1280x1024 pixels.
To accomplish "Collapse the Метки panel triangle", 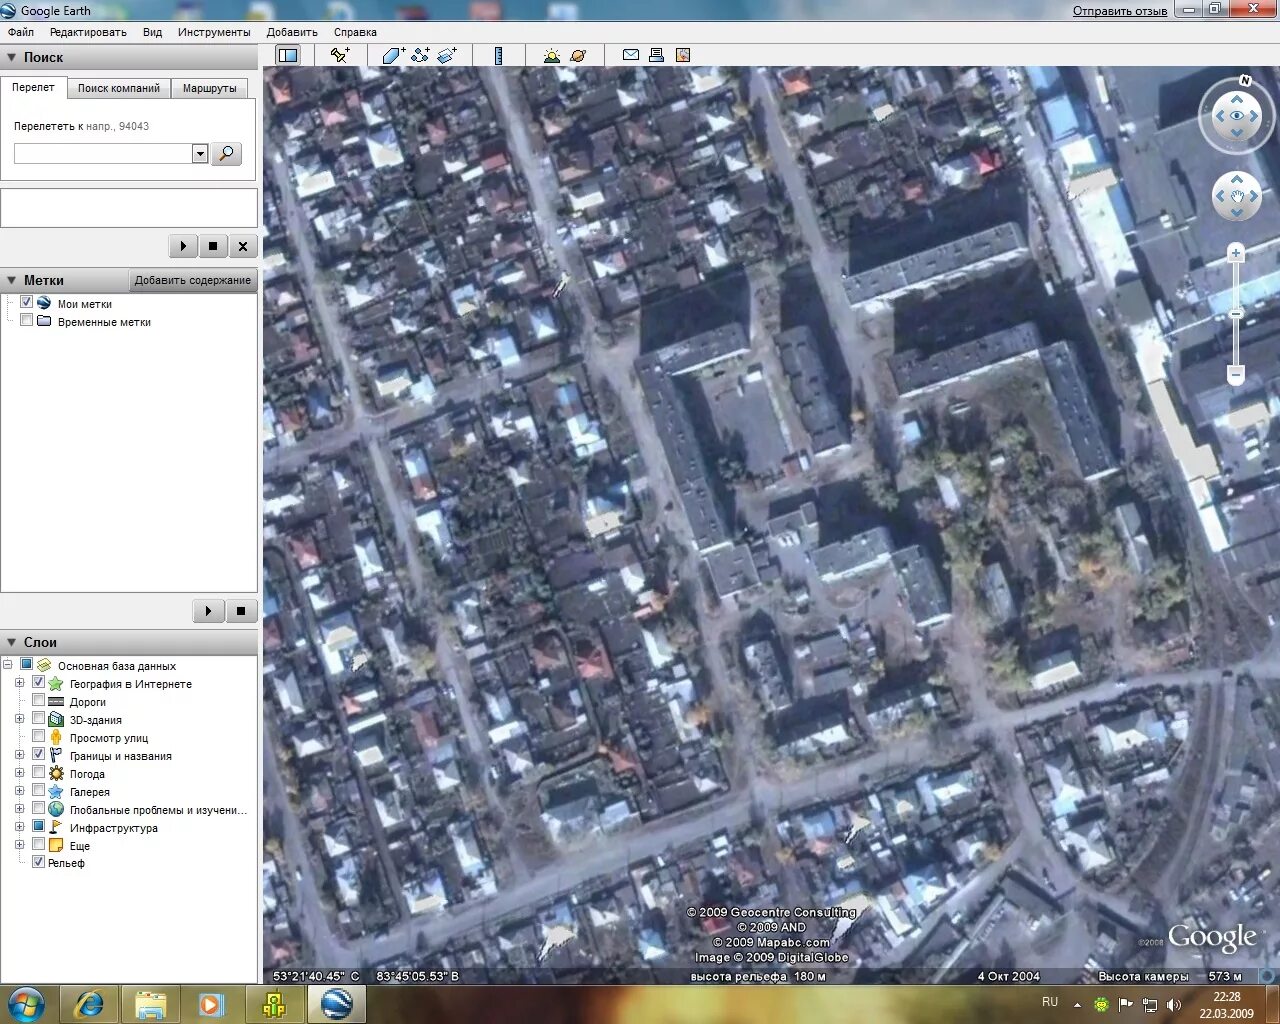I will pos(12,281).
